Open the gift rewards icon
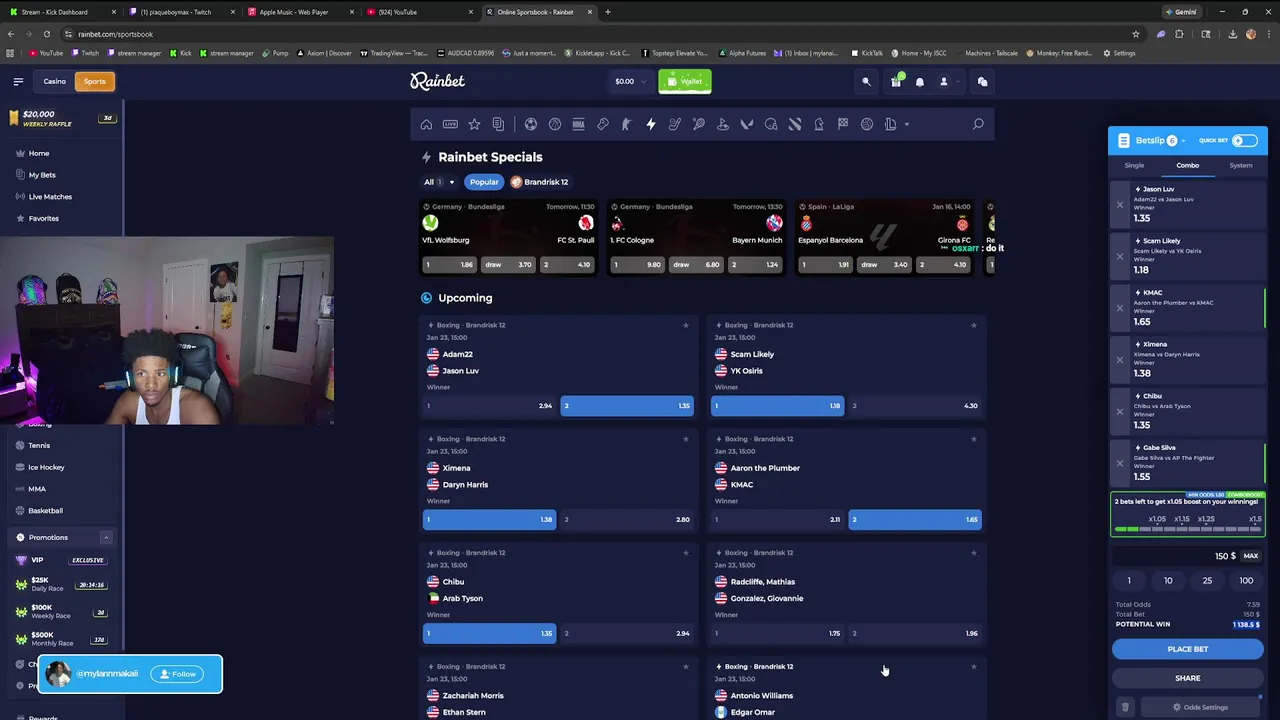Viewport: 1280px width, 720px height. [x=896, y=81]
